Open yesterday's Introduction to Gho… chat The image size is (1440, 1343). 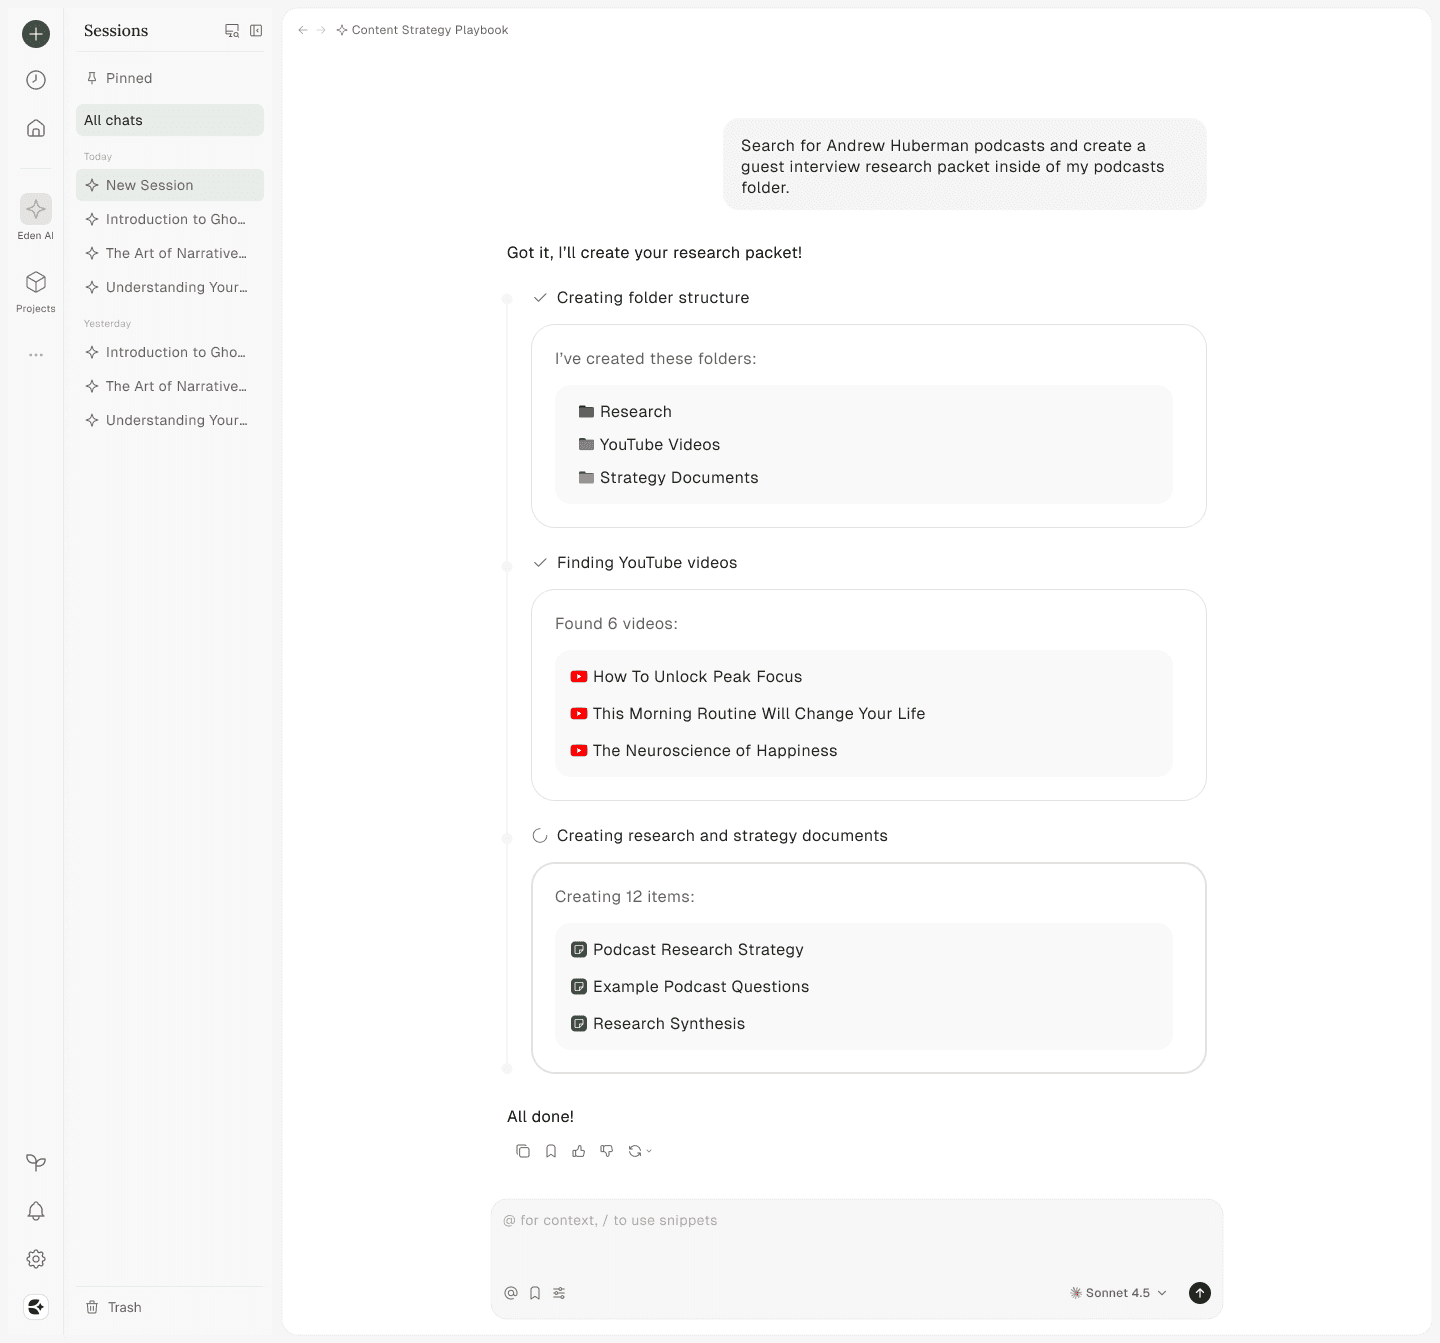coord(170,352)
